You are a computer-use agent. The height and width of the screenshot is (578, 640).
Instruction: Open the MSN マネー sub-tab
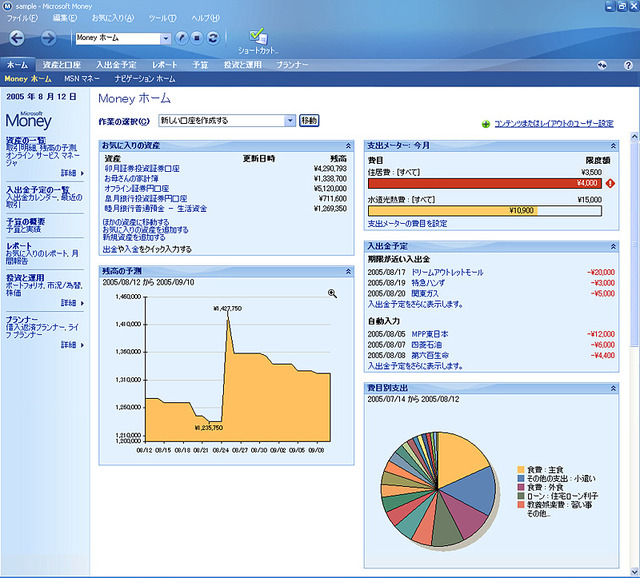coord(82,79)
